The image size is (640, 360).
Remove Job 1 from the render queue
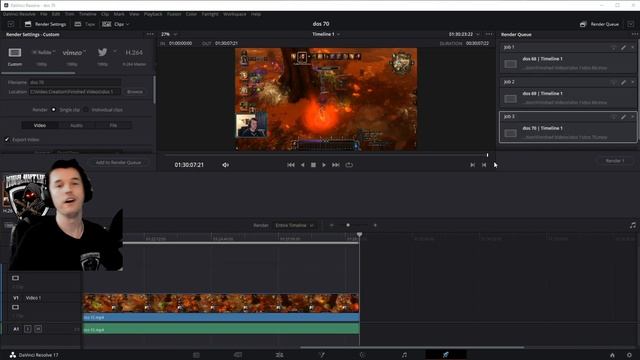click(x=633, y=47)
